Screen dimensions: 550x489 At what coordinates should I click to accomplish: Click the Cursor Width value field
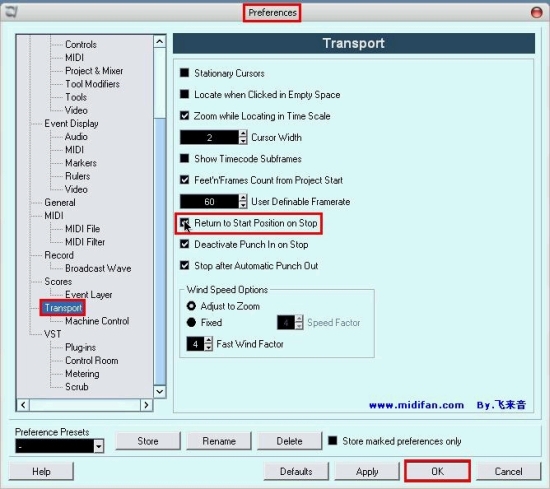pyautogui.click(x=209, y=137)
